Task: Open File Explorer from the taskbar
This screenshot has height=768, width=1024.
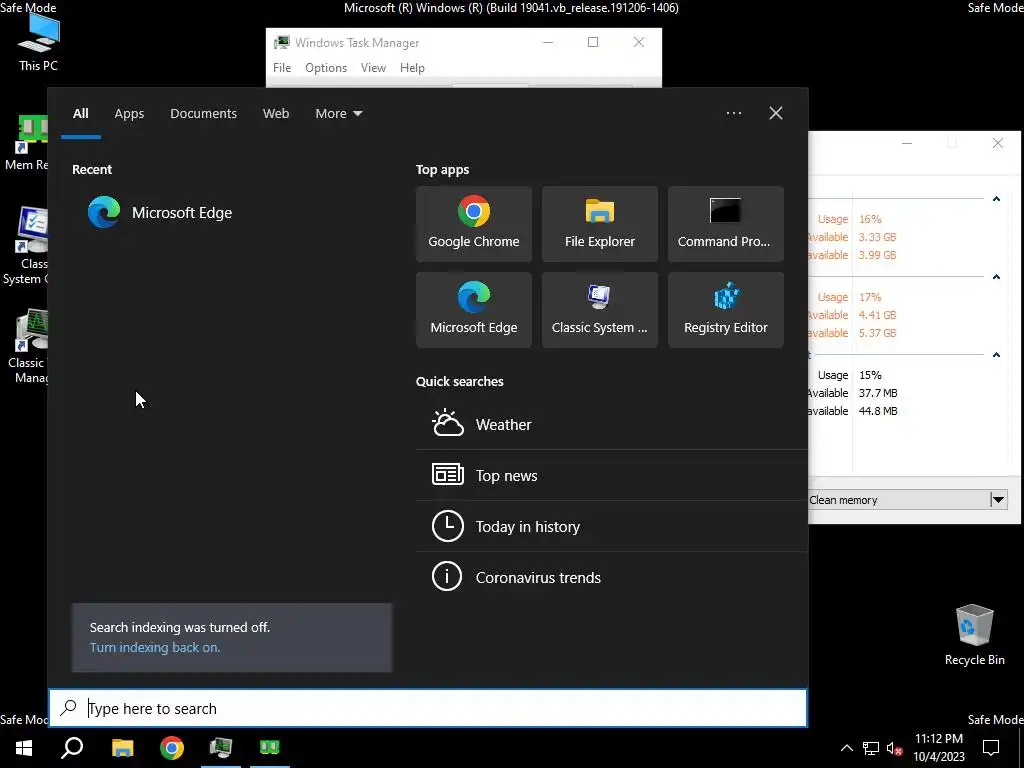Action: pyautogui.click(x=122, y=747)
